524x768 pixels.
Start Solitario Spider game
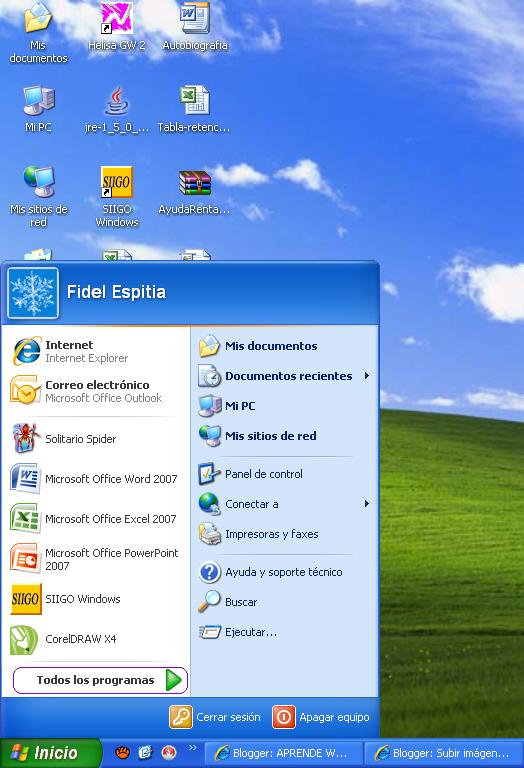coord(95,439)
